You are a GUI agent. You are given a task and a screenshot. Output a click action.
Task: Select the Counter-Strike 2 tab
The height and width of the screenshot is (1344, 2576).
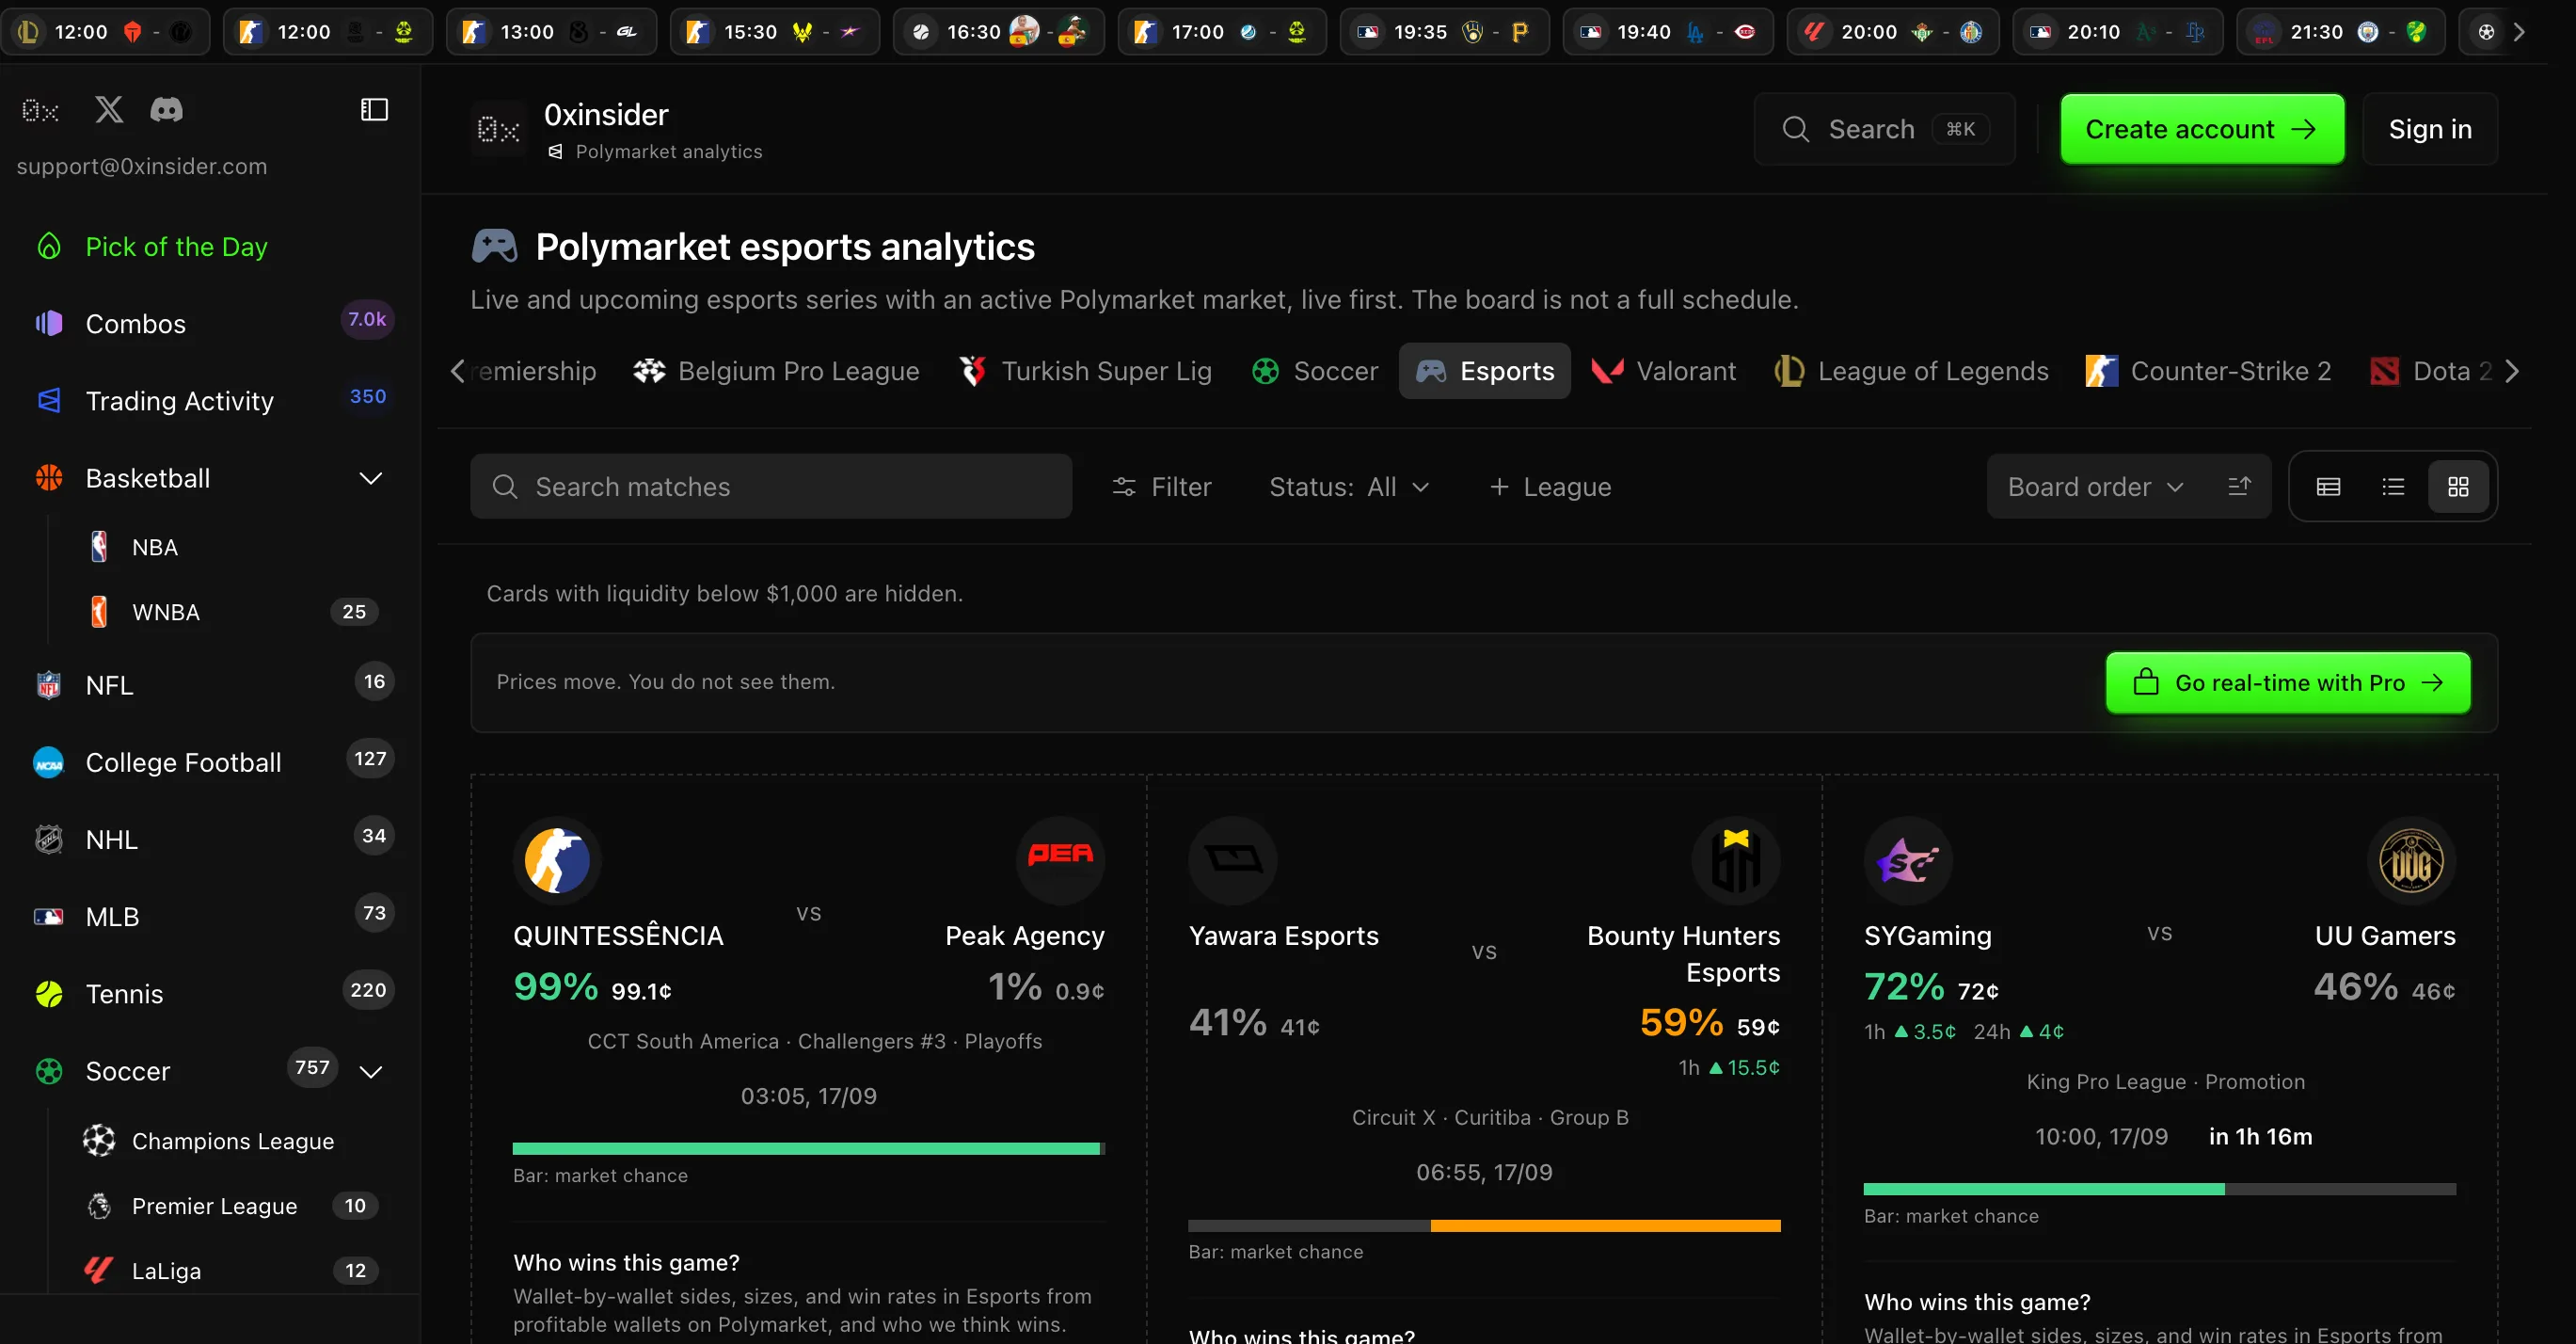2208,371
